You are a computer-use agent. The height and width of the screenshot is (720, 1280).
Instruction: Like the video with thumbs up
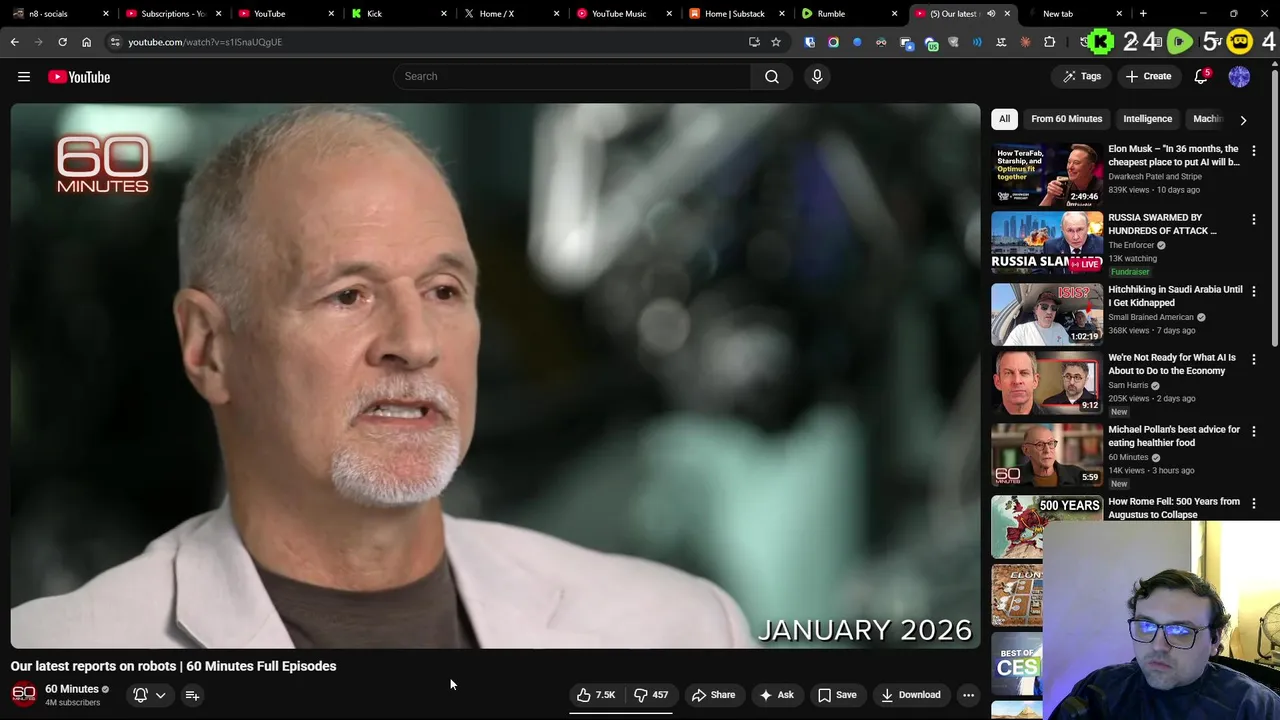[x=596, y=695]
